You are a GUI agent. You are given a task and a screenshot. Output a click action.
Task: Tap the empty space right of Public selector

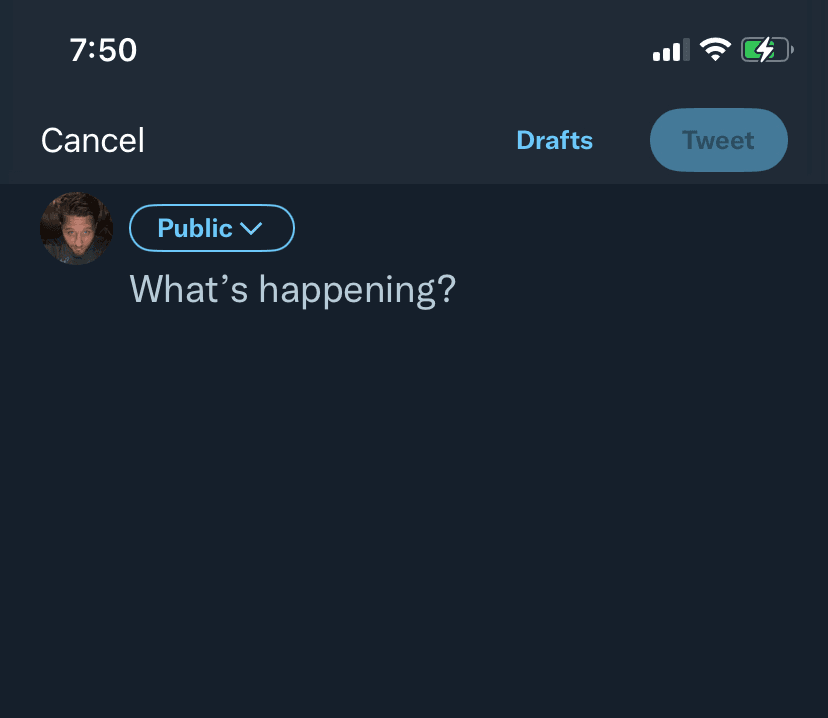(550, 228)
